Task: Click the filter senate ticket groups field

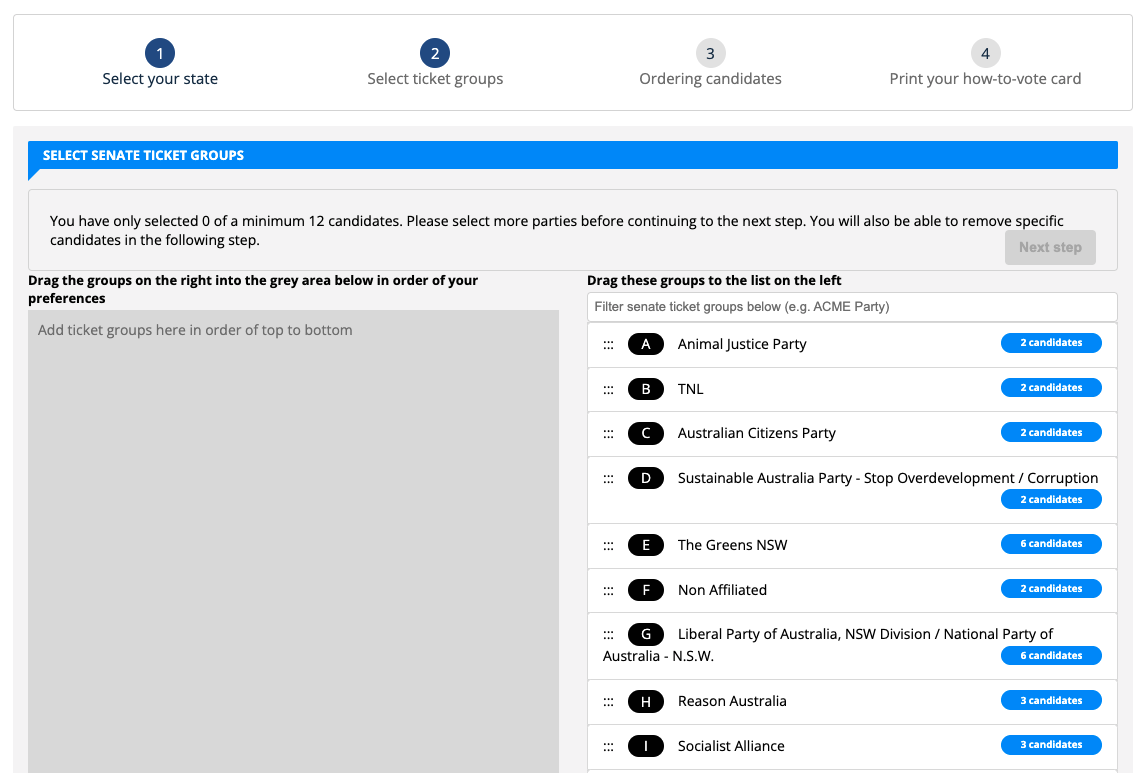Action: [x=852, y=307]
